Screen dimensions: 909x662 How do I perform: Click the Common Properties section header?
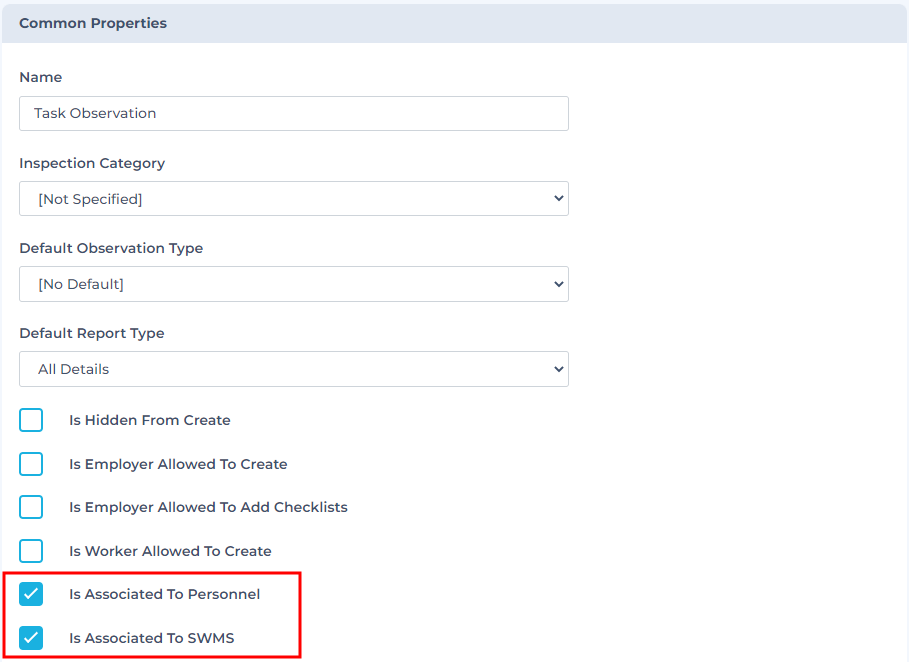point(93,23)
